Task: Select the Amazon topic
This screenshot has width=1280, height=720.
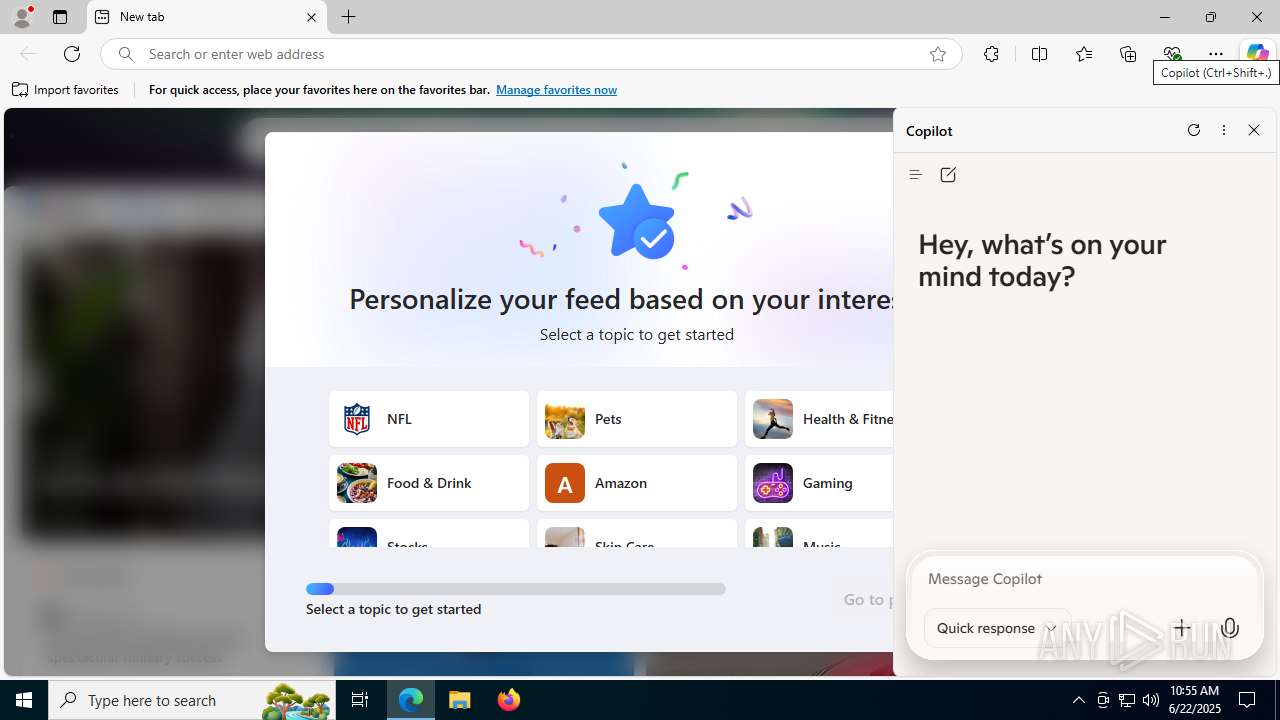Action: (x=637, y=483)
